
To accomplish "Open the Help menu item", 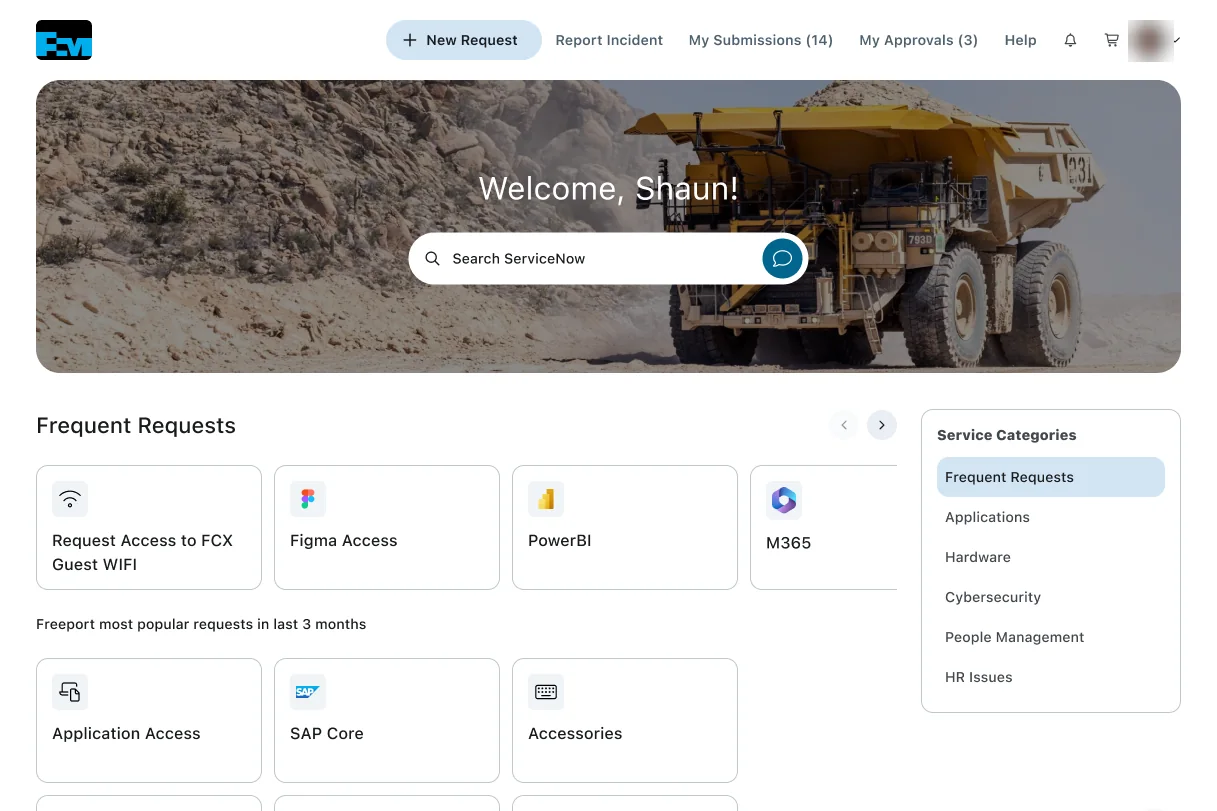I will 1021,40.
